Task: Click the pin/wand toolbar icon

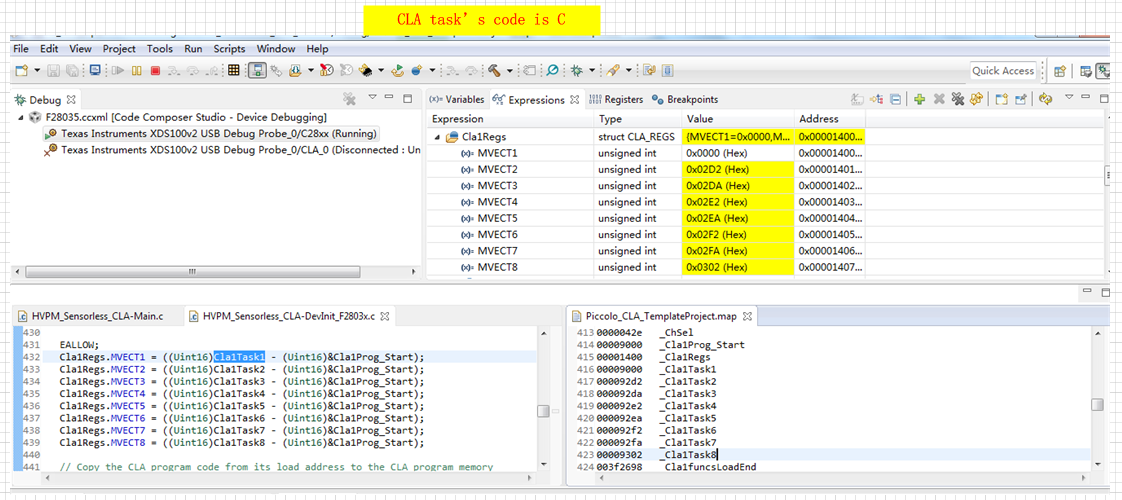Action: [613, 71]
